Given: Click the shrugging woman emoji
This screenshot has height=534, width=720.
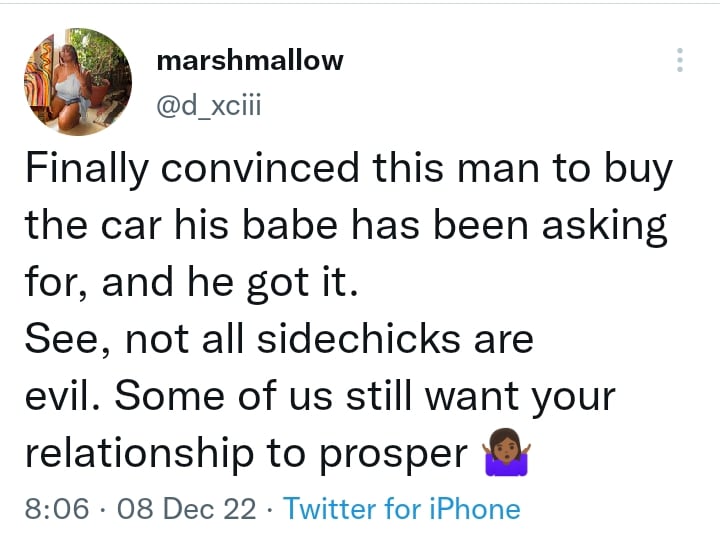Looking at the screenshot, I should (506, 453).
